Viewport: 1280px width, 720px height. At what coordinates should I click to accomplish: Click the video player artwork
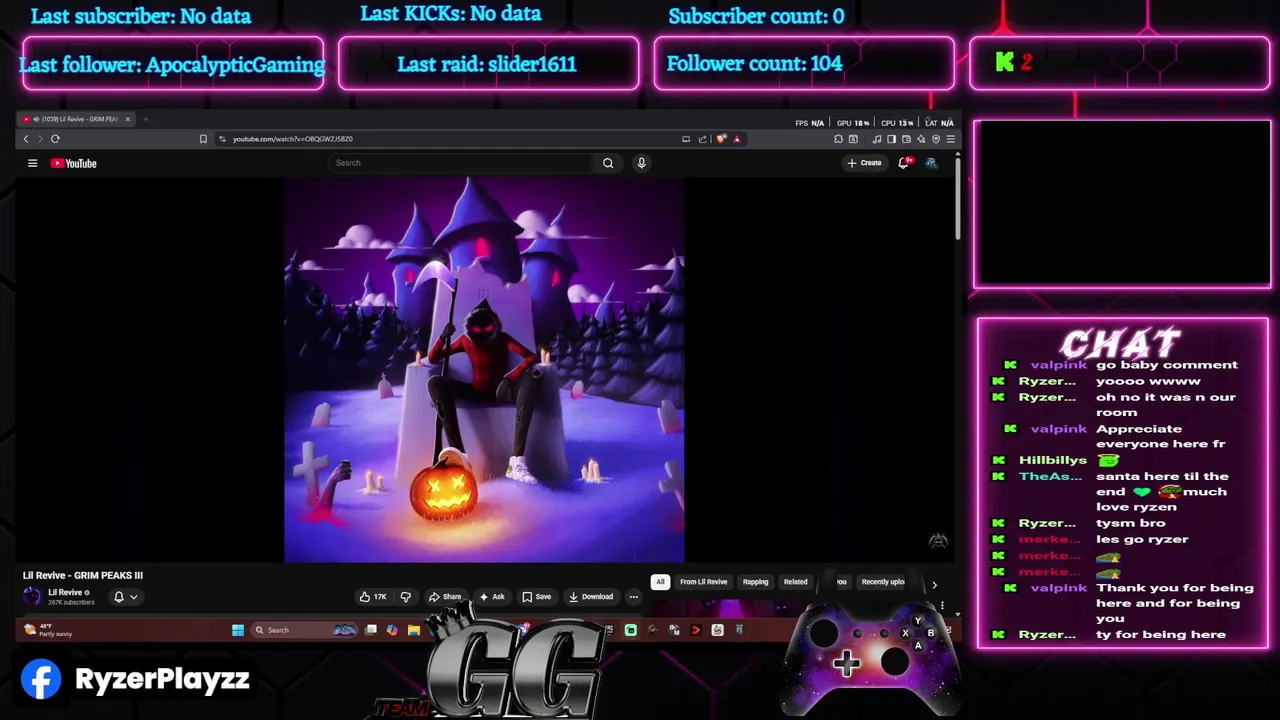pyautogui.click(x=484, y=370)
